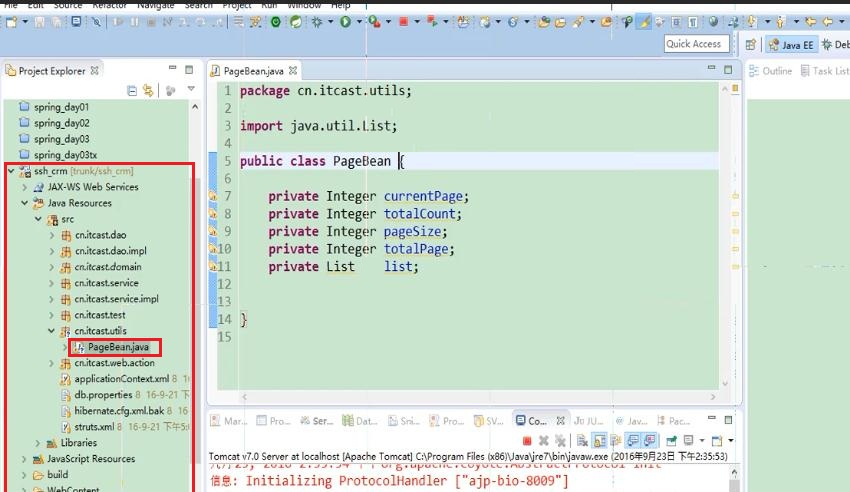Click Pin Console icon
Image resolution: width=850 pixels, height=492 pixels.
(671, 441)
